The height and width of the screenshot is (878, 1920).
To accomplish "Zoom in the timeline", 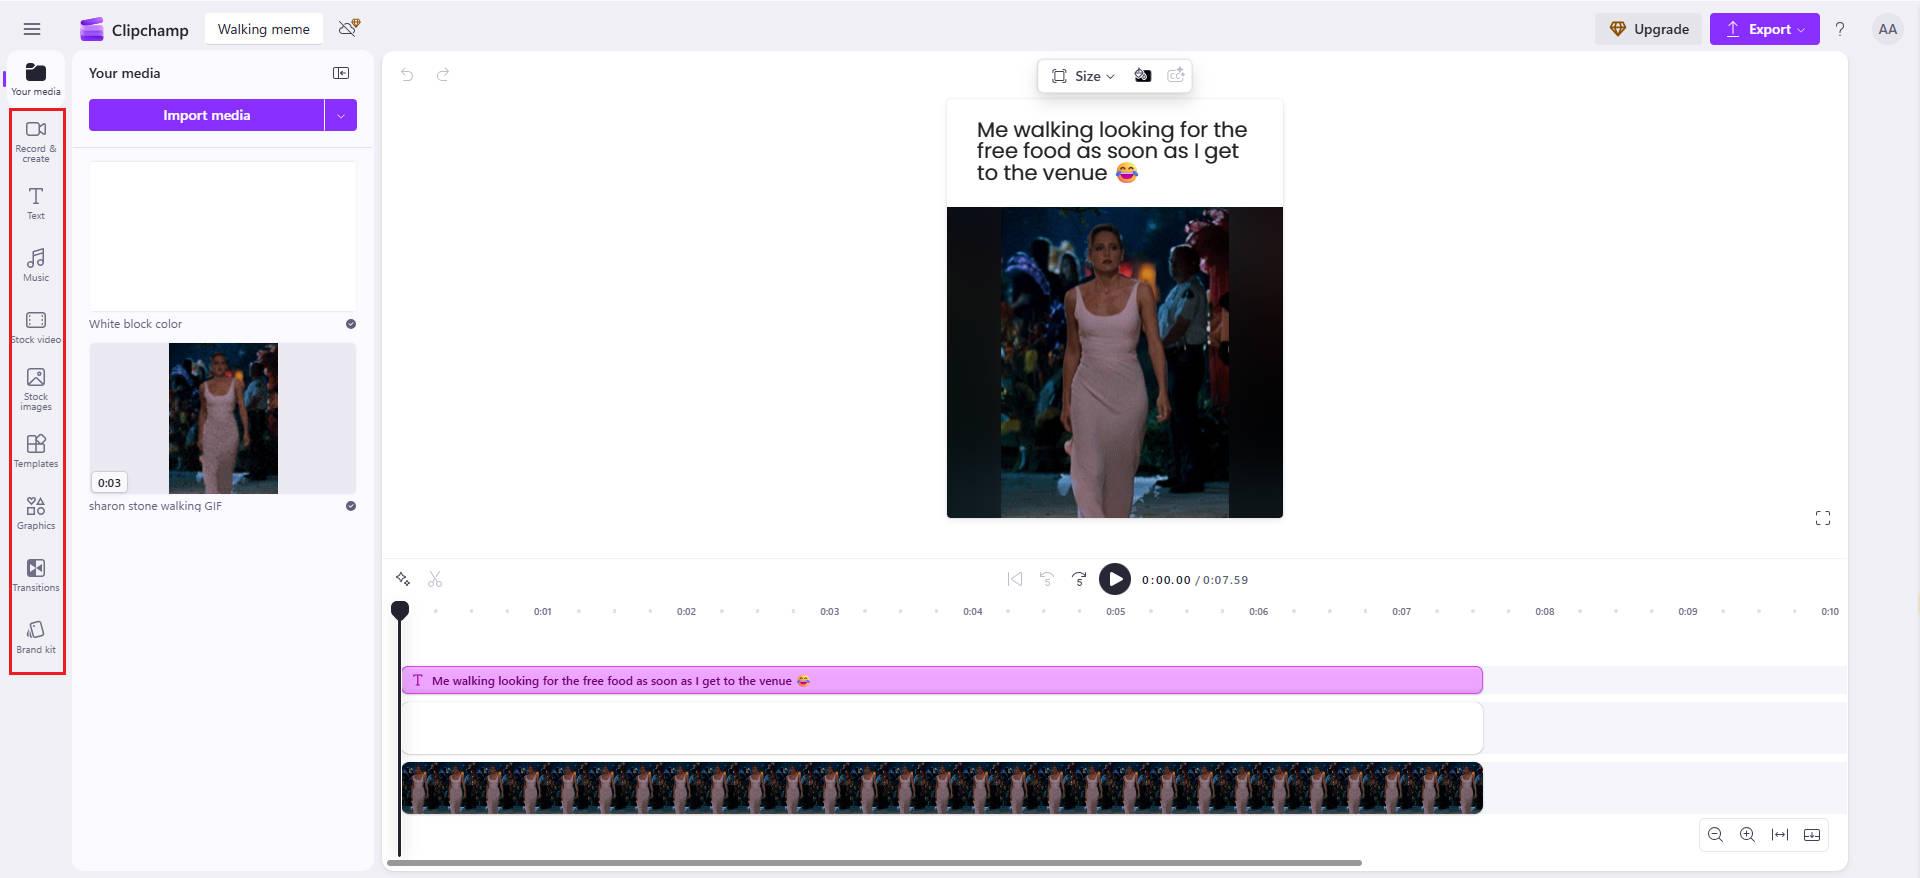I will (1748, 835).
